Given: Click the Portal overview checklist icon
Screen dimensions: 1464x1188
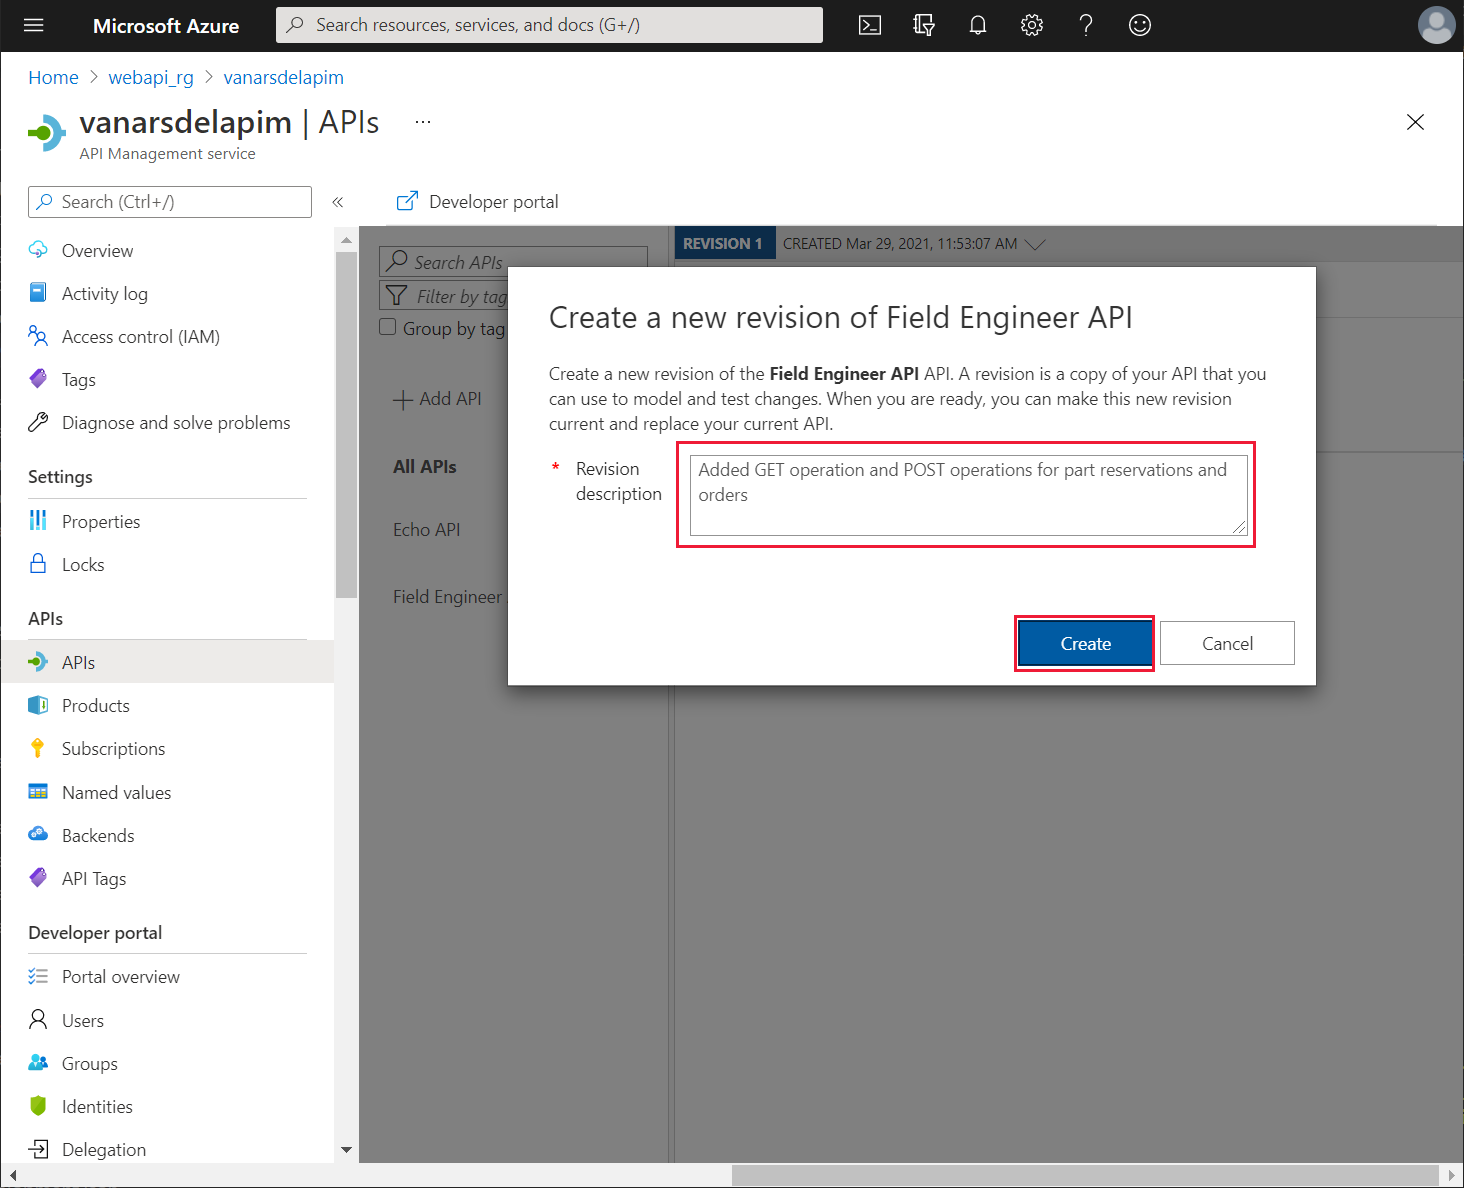Looking at the screenshot, I should [38, 976].
